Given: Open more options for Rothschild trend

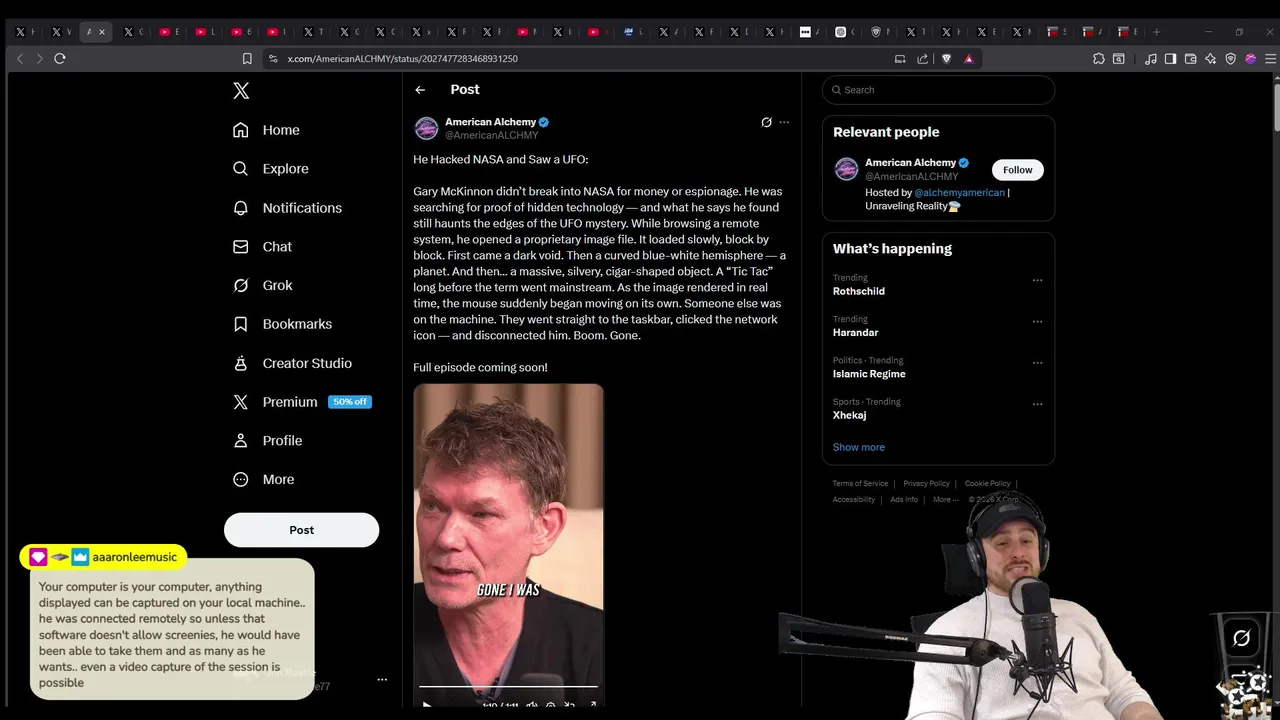Looking at the screenshot, I should [x=1037, y=280].
